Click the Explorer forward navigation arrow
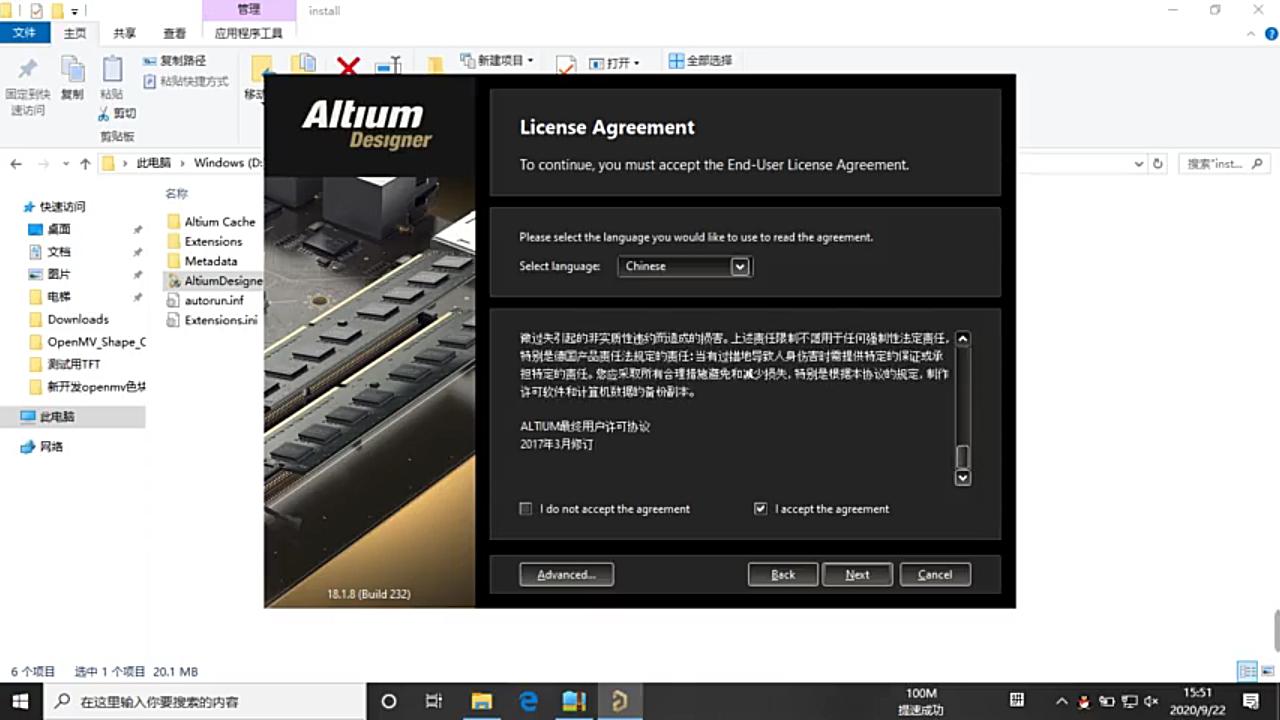Screen dimensions: 1280x720 (x=43, y=164)
